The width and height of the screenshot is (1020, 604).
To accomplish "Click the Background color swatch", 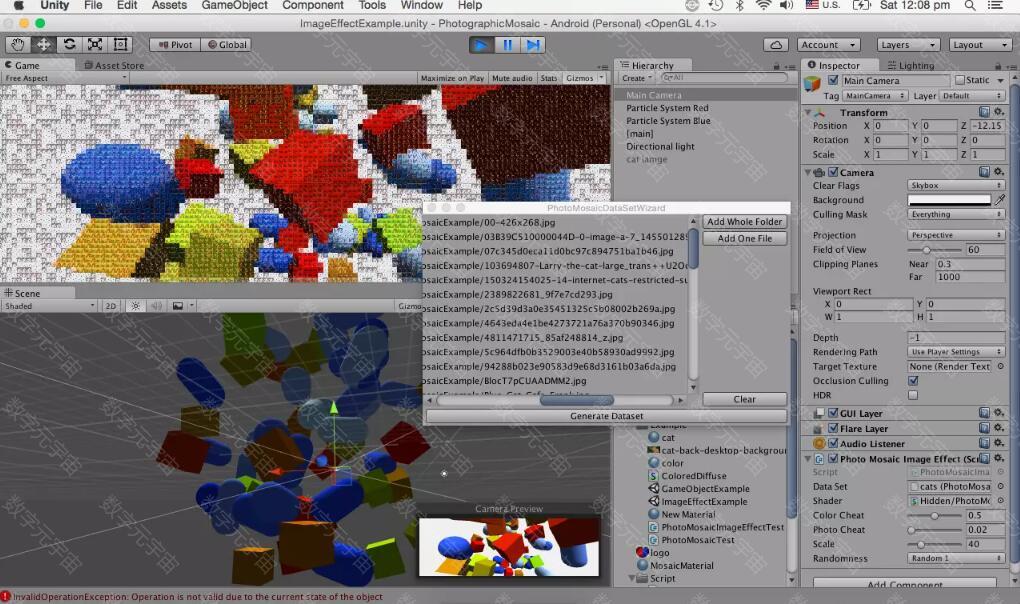I will (x=949, y=200).
